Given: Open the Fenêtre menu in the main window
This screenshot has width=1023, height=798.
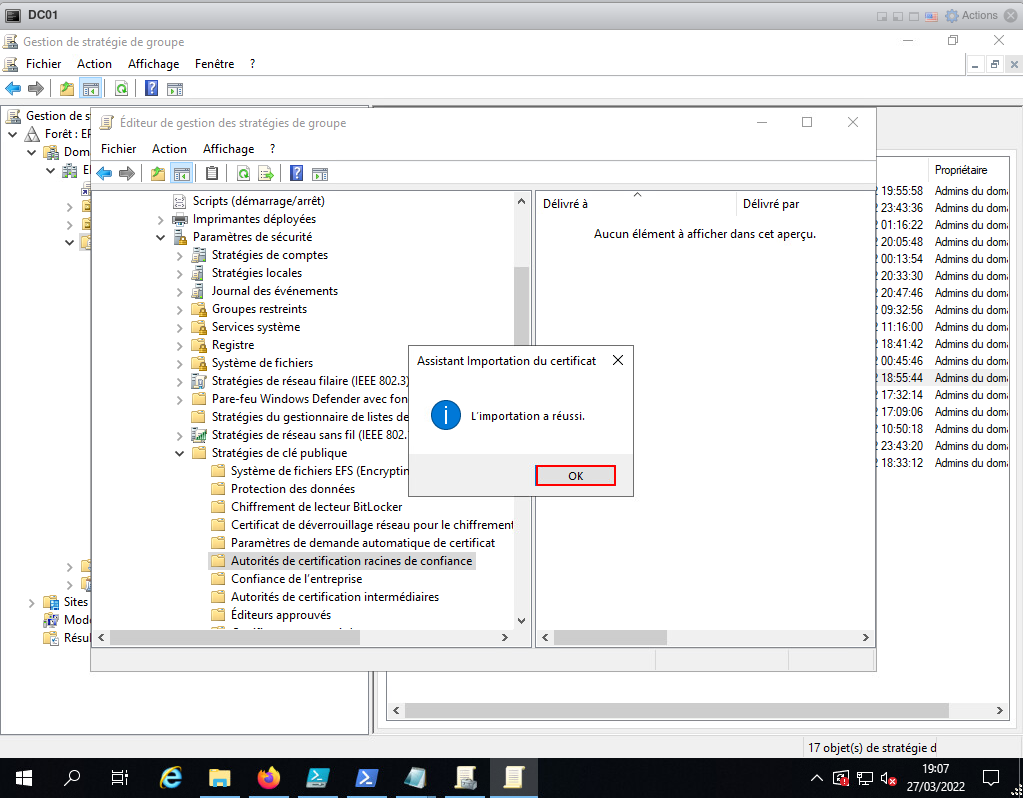Looking at the screenshot, I should coord(214,63).
